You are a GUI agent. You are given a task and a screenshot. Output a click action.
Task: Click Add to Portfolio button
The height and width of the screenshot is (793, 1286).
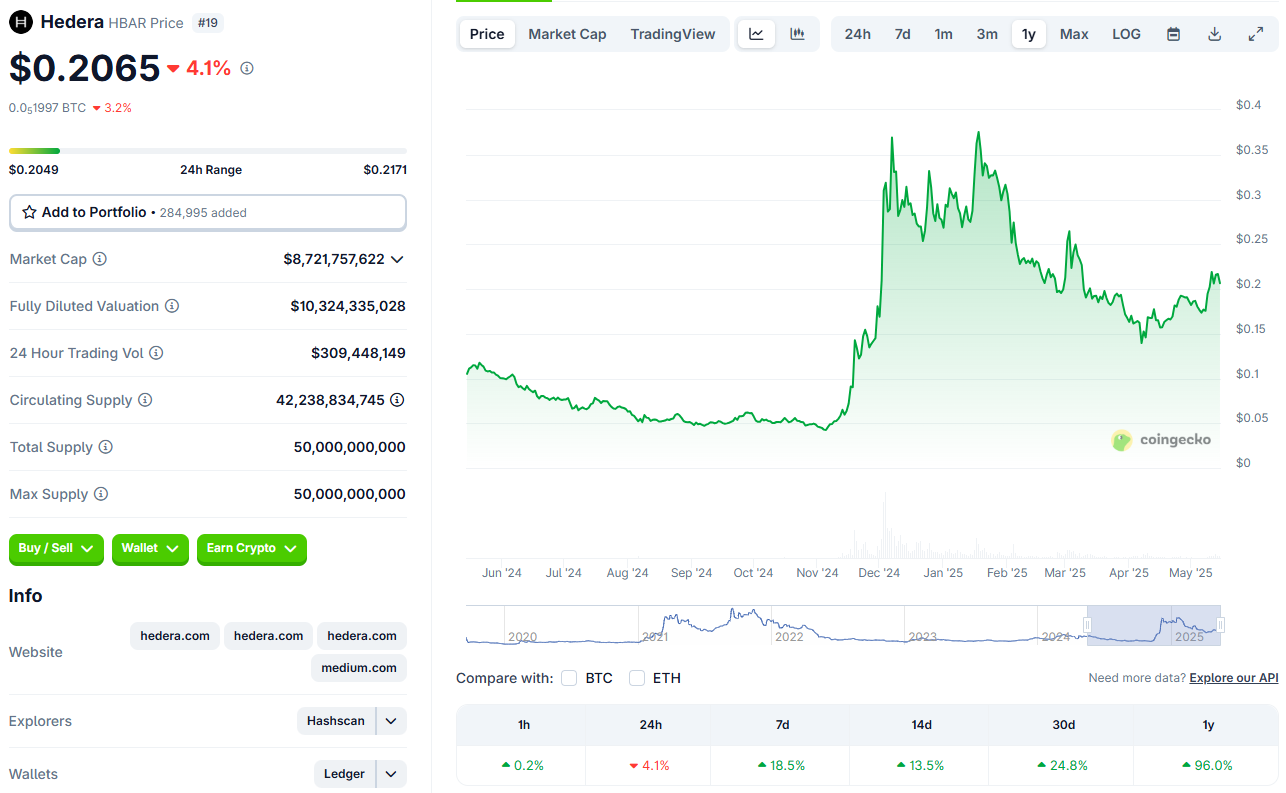pos(208,212)
